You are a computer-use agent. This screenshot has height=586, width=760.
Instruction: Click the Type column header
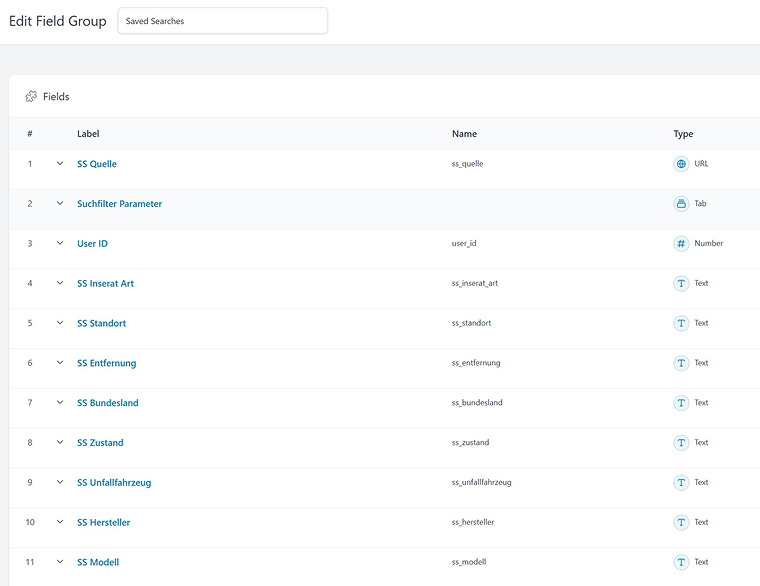pyautogui.click(x=683, y=134)
